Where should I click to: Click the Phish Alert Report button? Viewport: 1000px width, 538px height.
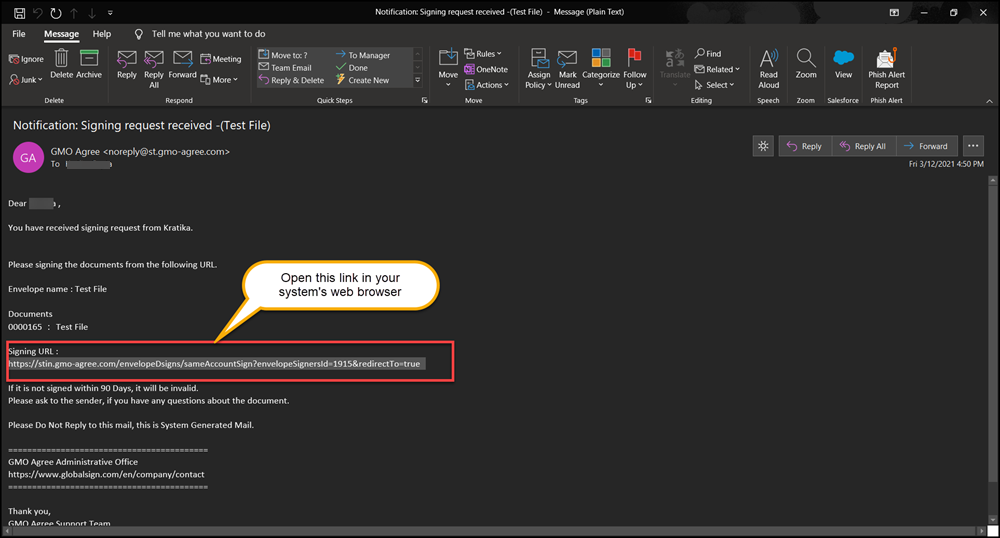pyautogui.click(x=886, y=68)
